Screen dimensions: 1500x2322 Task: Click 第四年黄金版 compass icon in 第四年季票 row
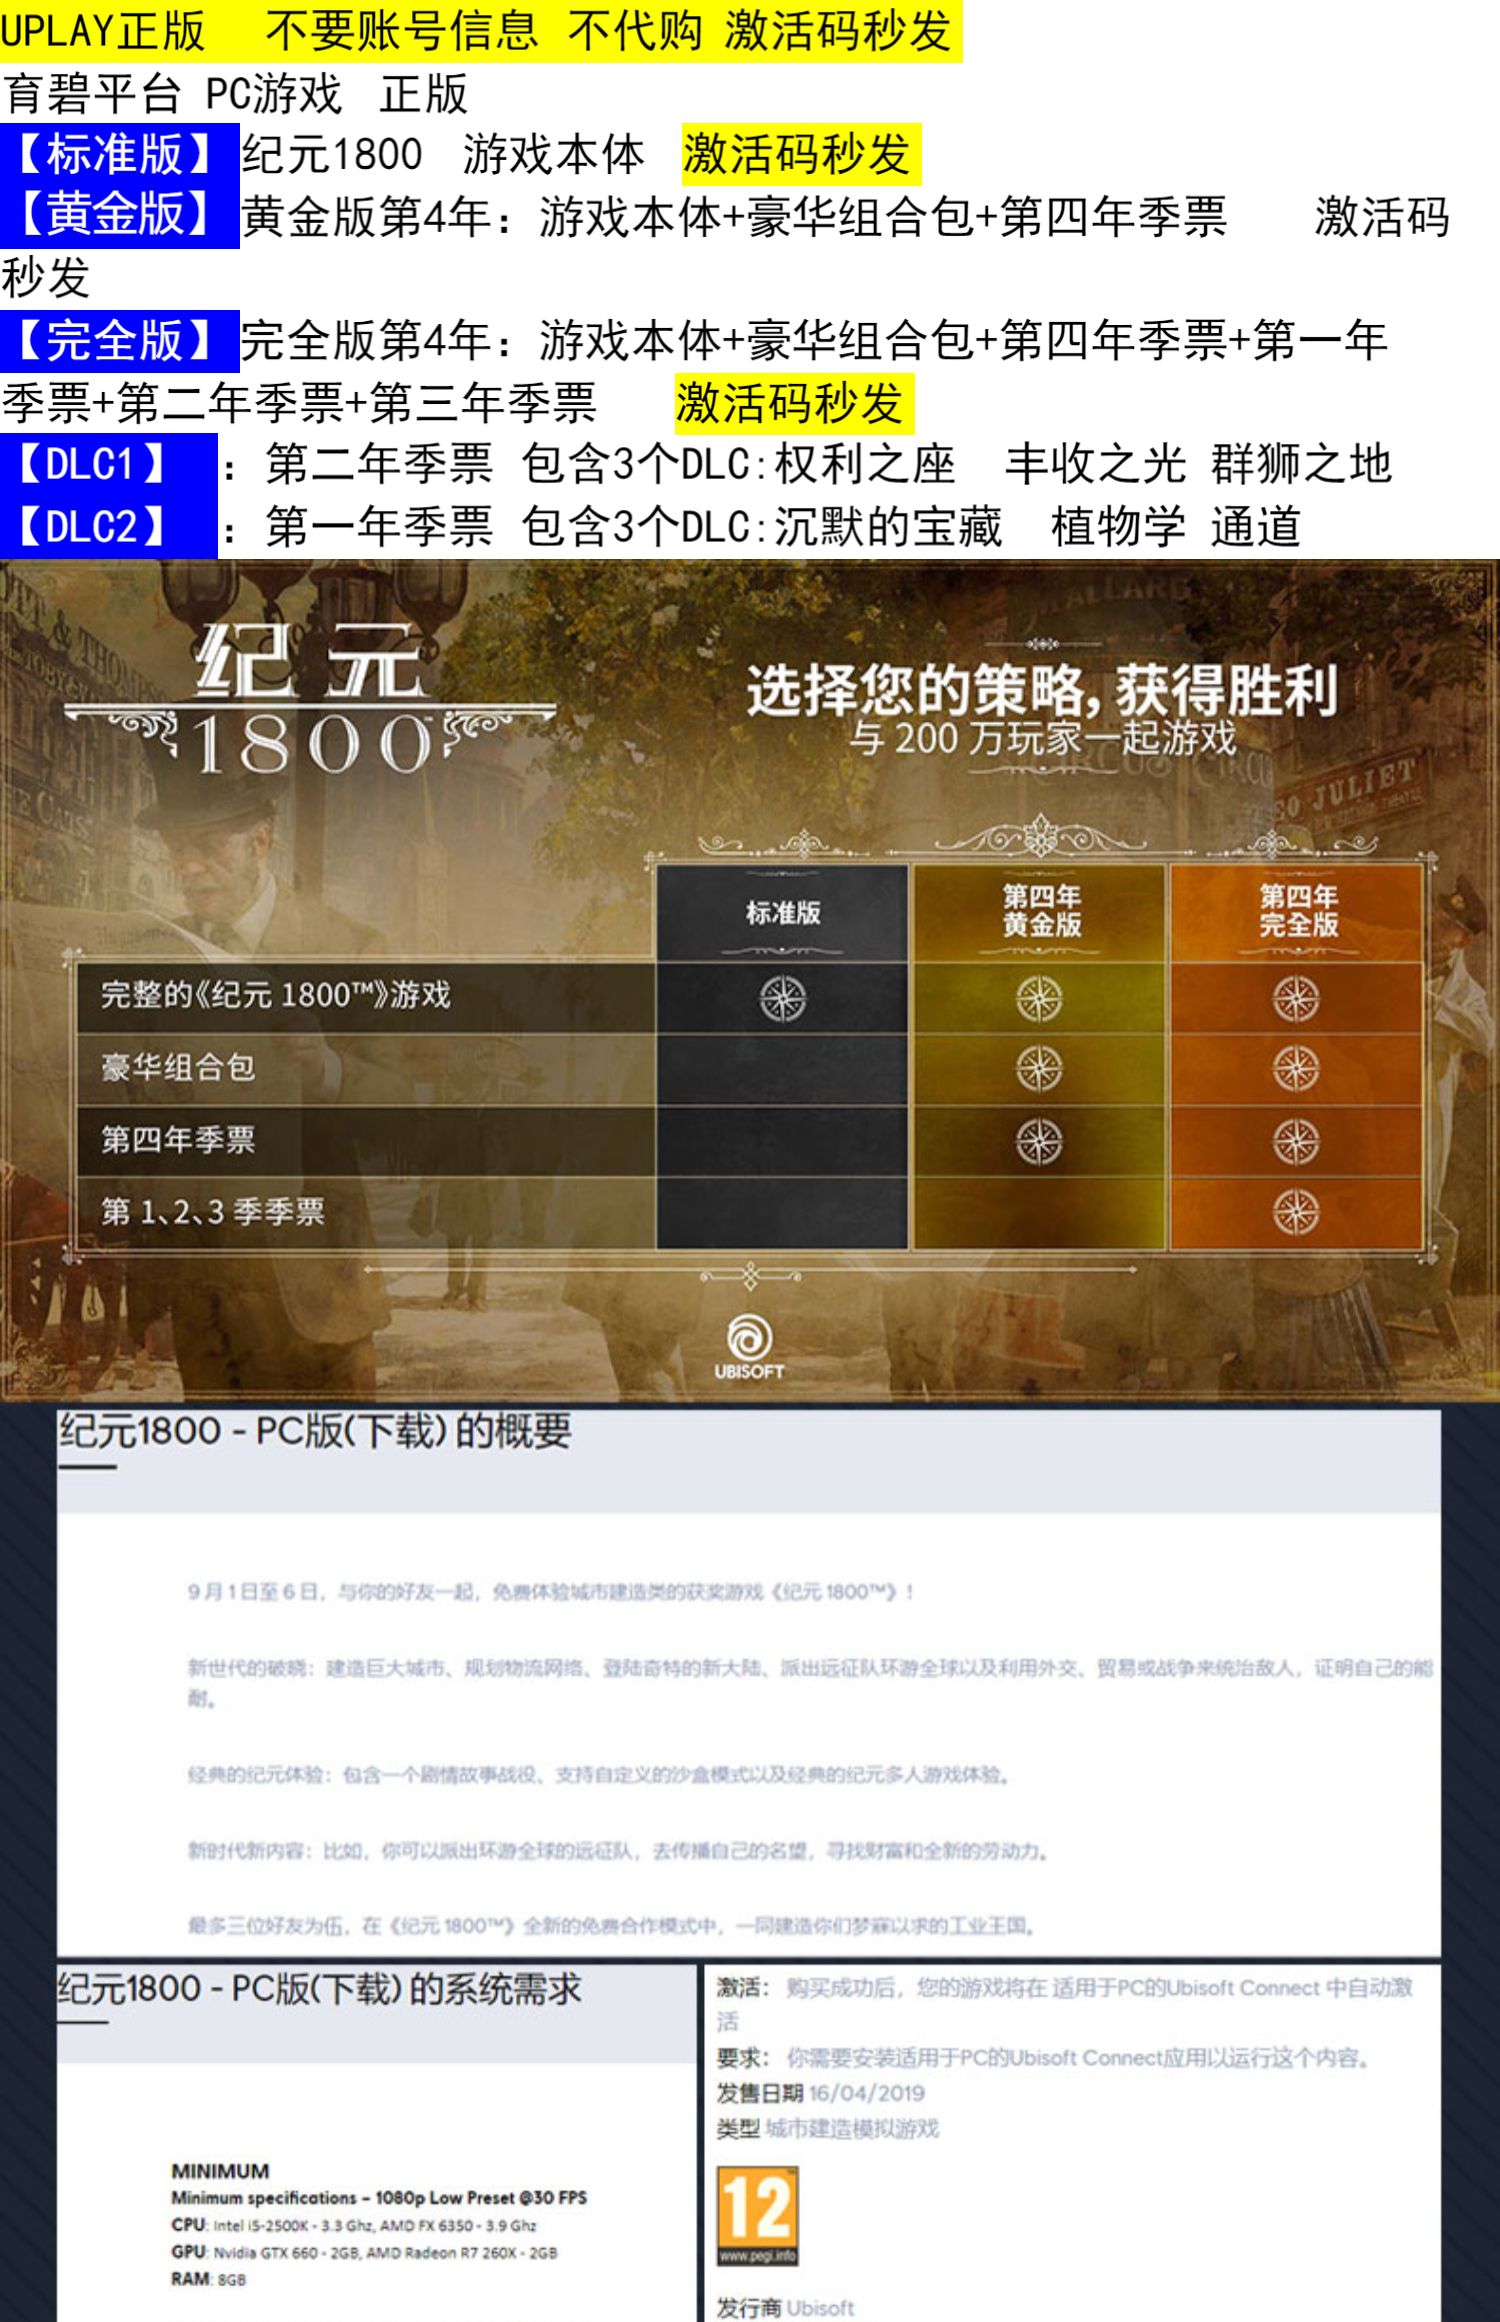1039,1142
